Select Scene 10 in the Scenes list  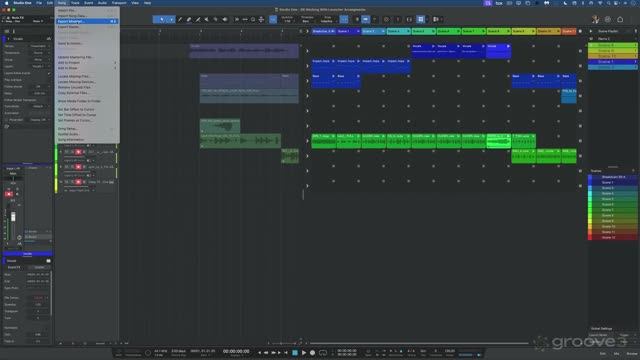coord(612,227)
